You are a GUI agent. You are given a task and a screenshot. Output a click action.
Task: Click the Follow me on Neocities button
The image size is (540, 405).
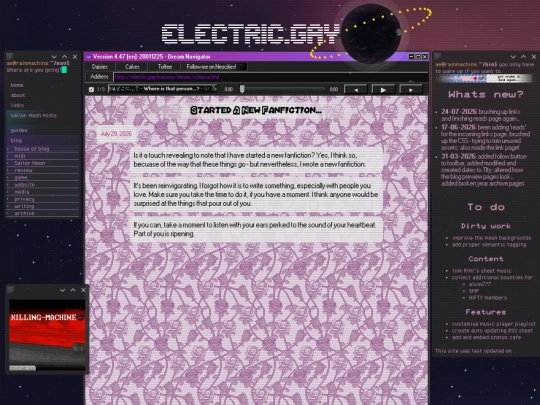pos(214,67)
